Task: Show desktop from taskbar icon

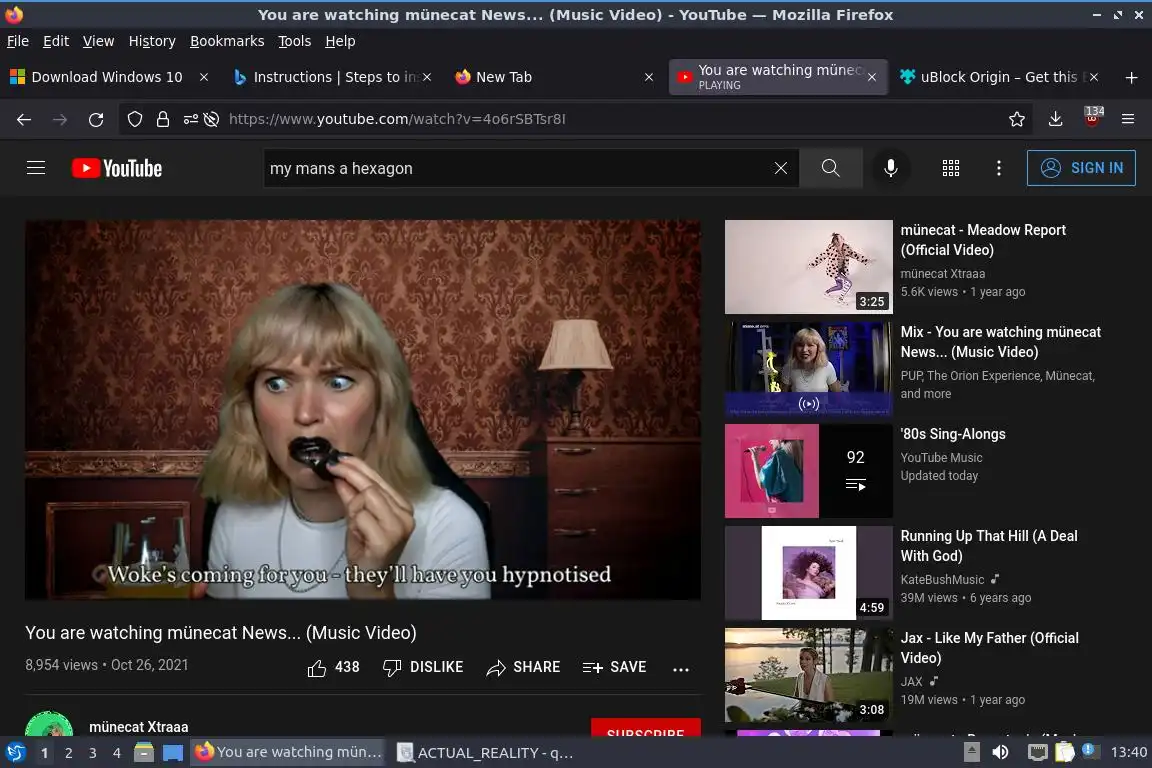Action: tap(173, 753)
